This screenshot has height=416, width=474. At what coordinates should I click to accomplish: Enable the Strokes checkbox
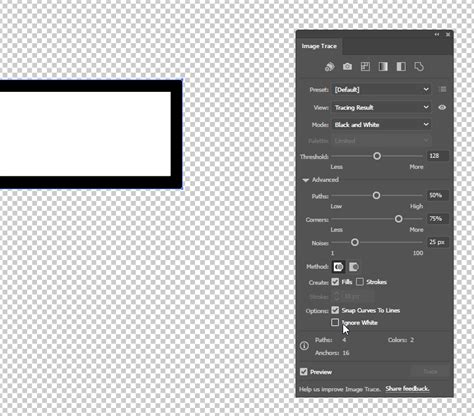360,282
